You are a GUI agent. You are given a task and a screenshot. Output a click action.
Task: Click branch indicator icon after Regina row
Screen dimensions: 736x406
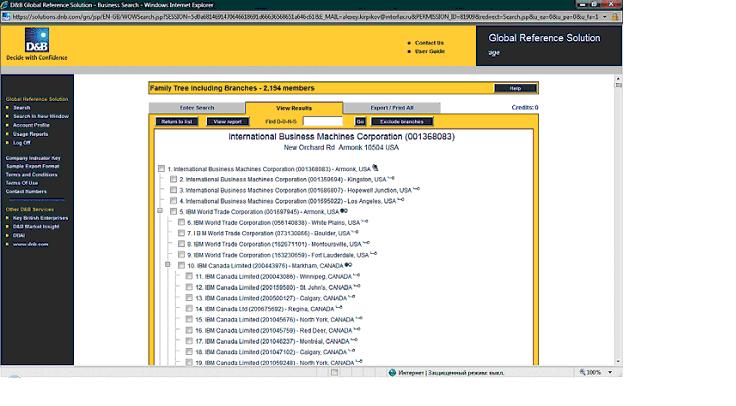pos(339,308)
